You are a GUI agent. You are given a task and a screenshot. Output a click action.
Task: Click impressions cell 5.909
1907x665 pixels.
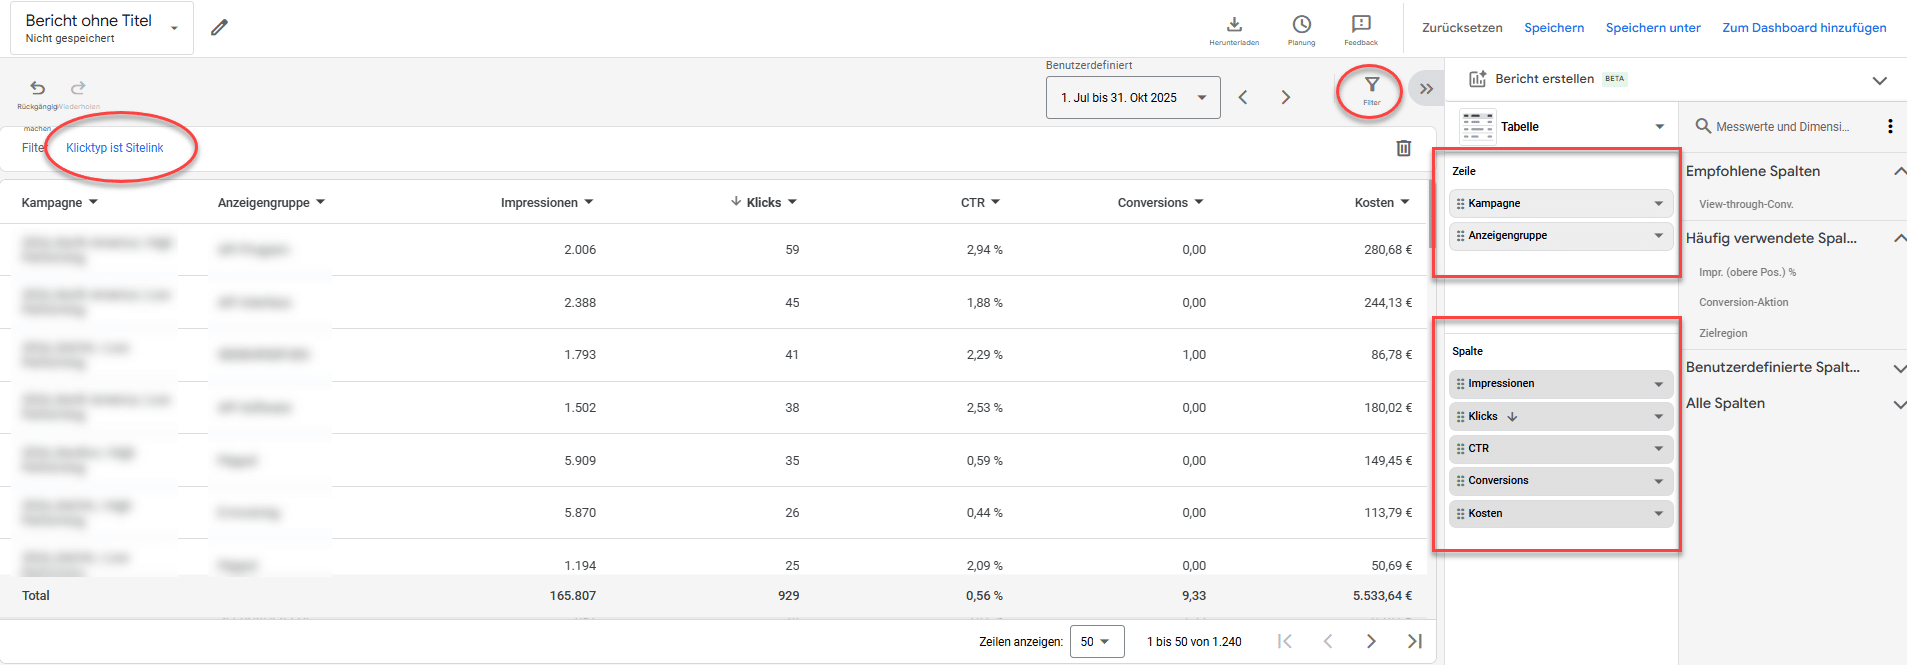point(580,461)
